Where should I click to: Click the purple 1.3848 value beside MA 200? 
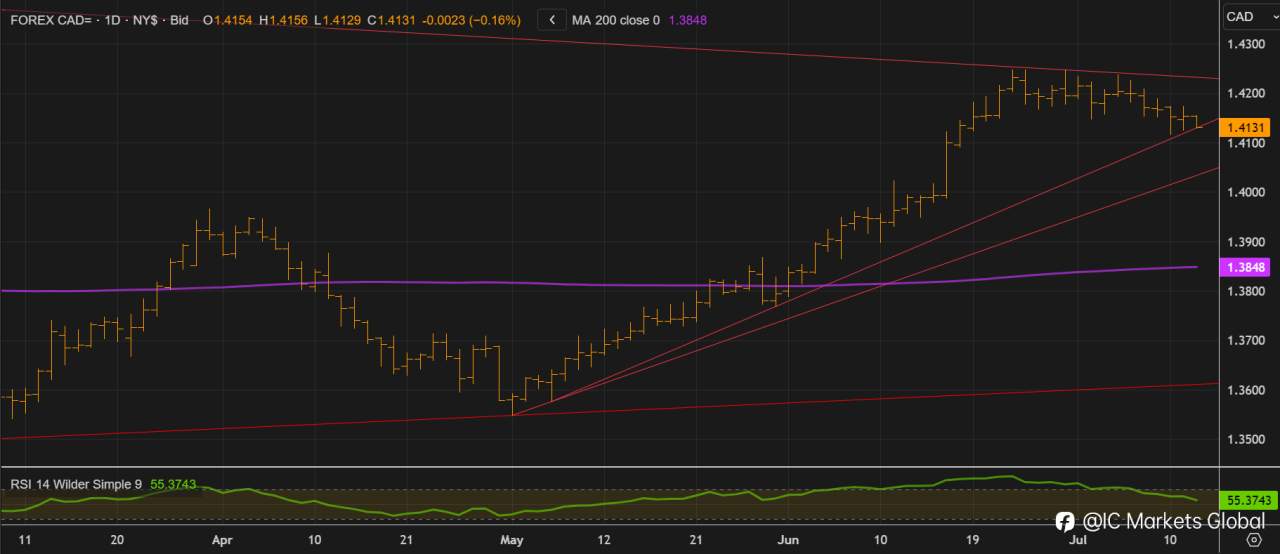point(687,19)
